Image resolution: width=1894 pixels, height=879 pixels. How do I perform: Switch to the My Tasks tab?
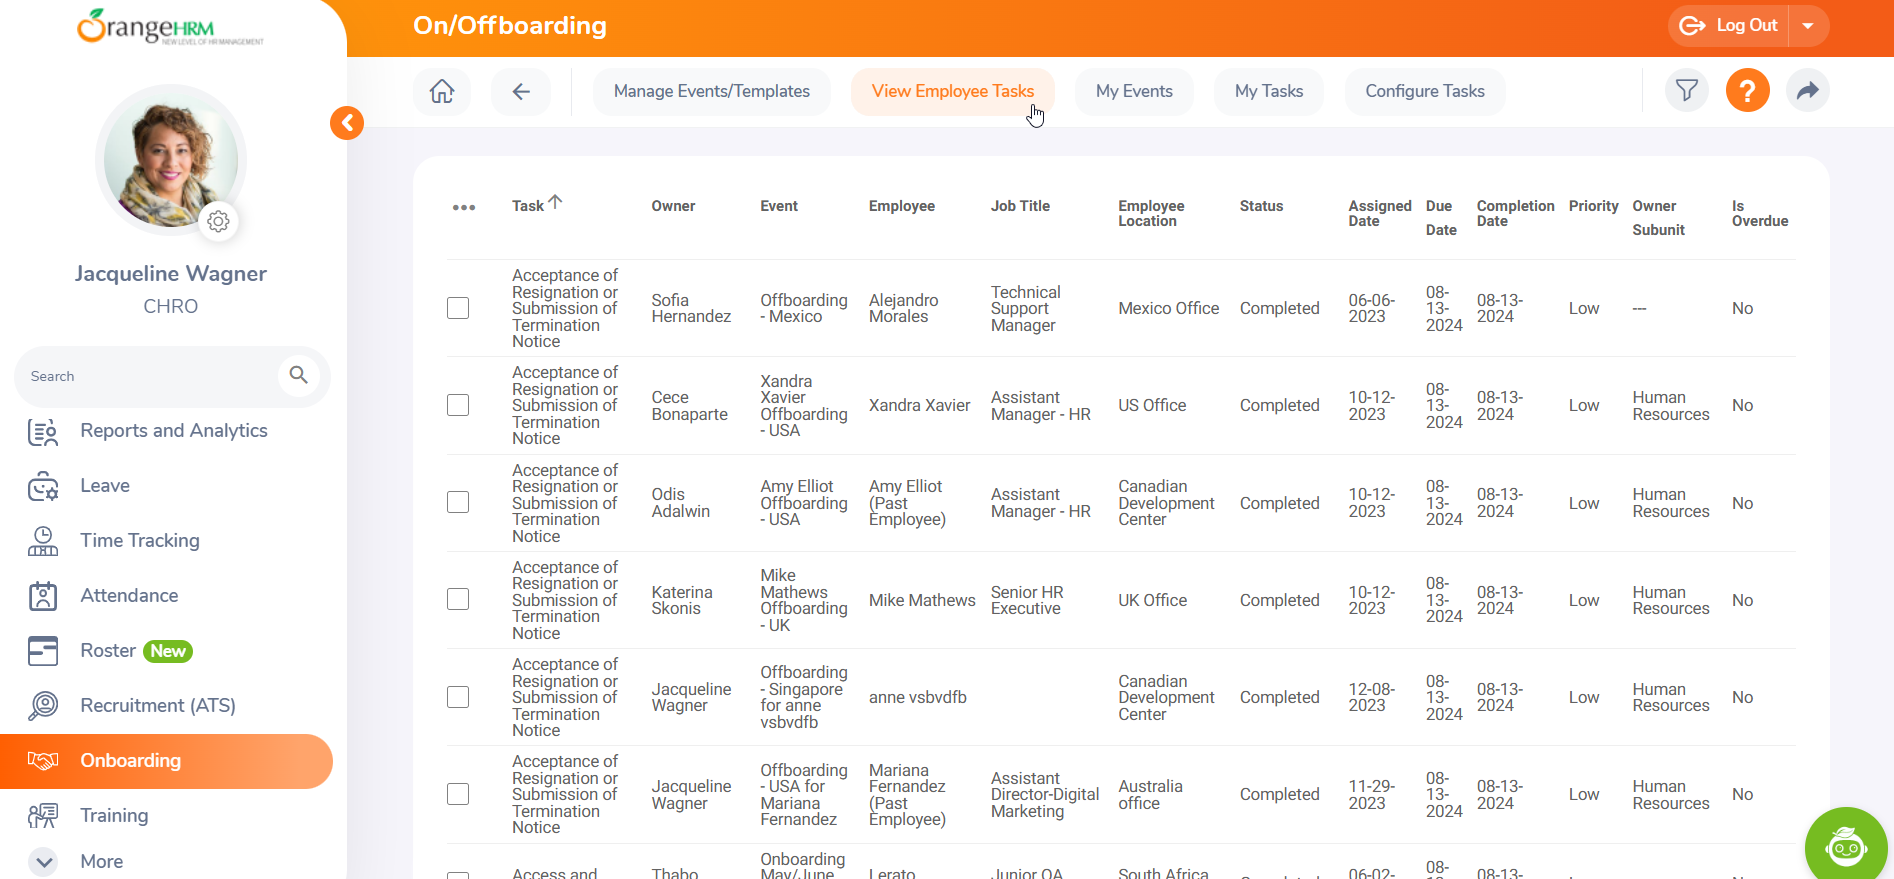(x=1268, y=91)
